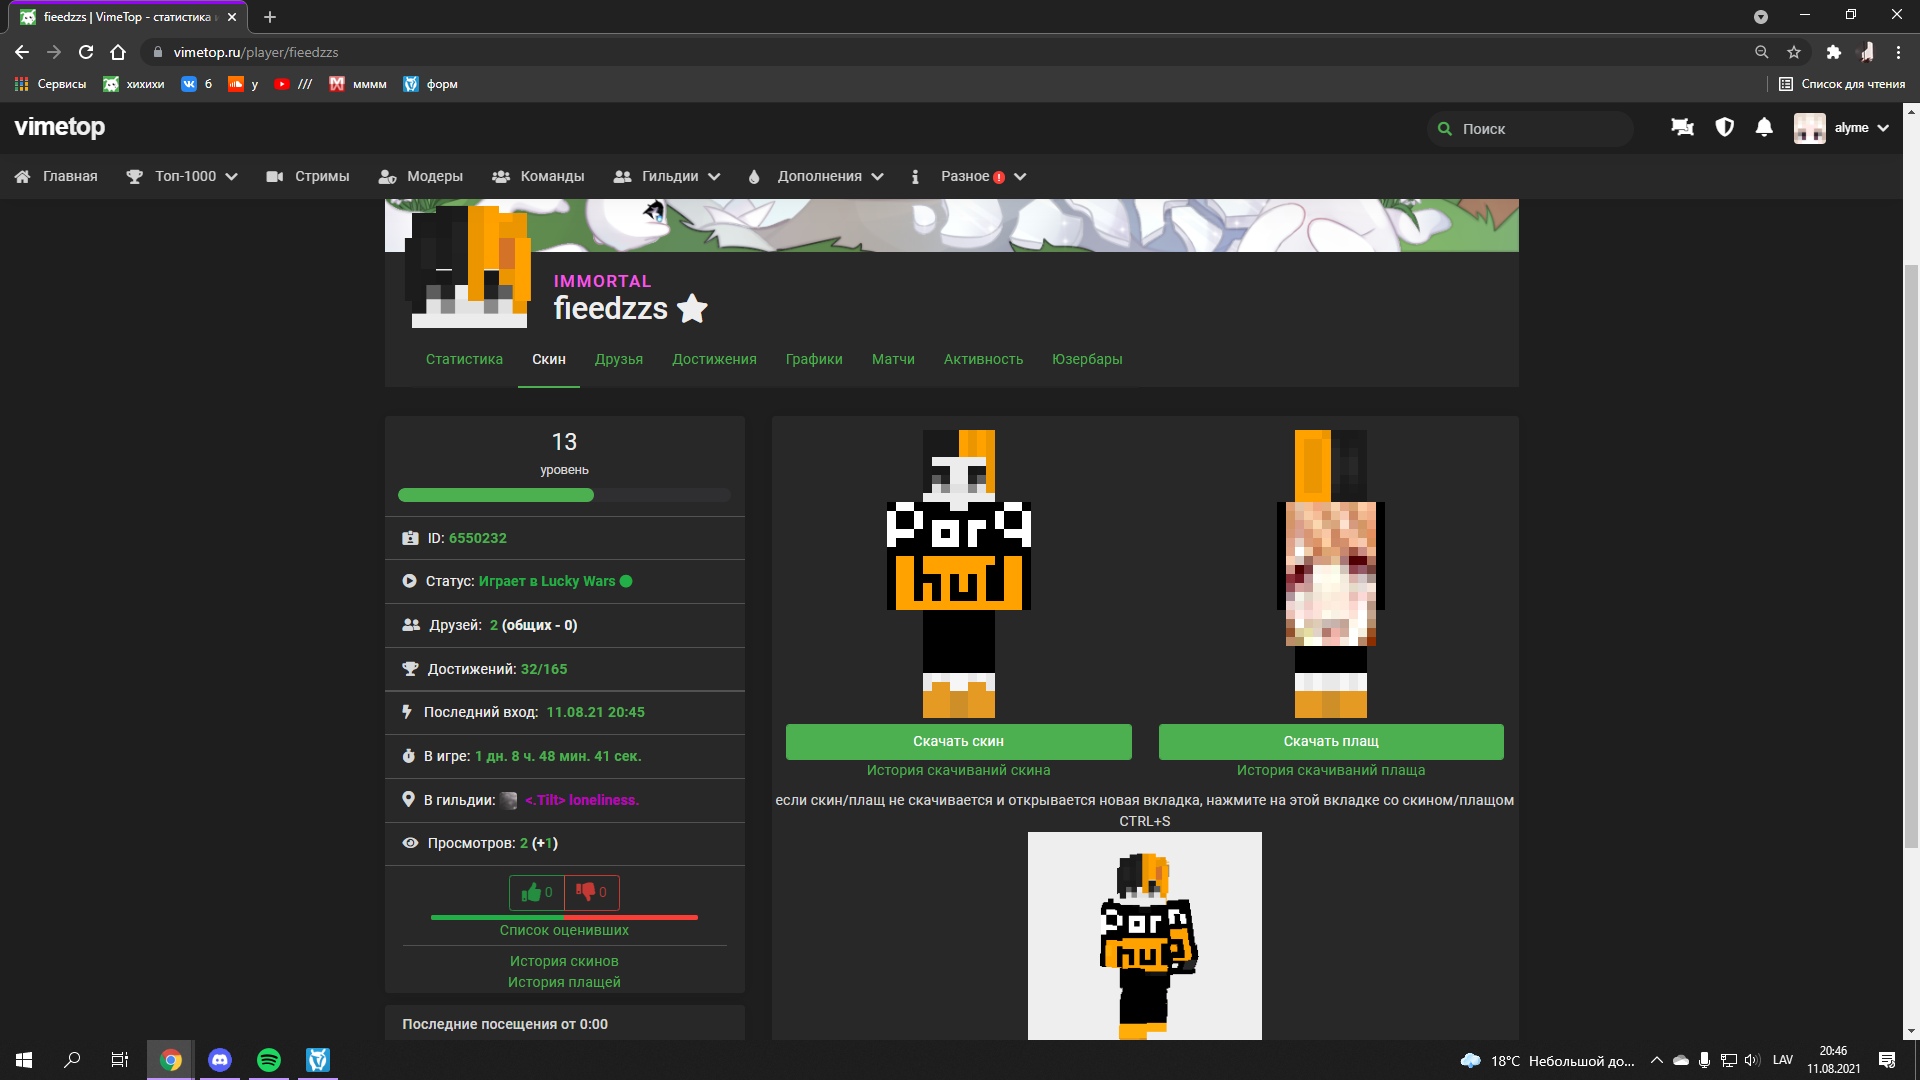Click the thumbs-up like button

pos(536,892)
